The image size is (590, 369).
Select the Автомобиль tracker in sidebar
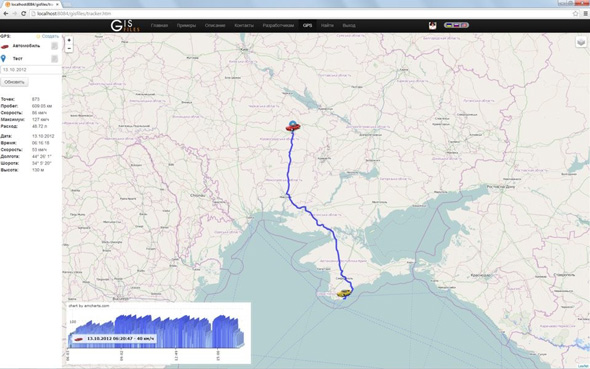(x=26, y=46)
